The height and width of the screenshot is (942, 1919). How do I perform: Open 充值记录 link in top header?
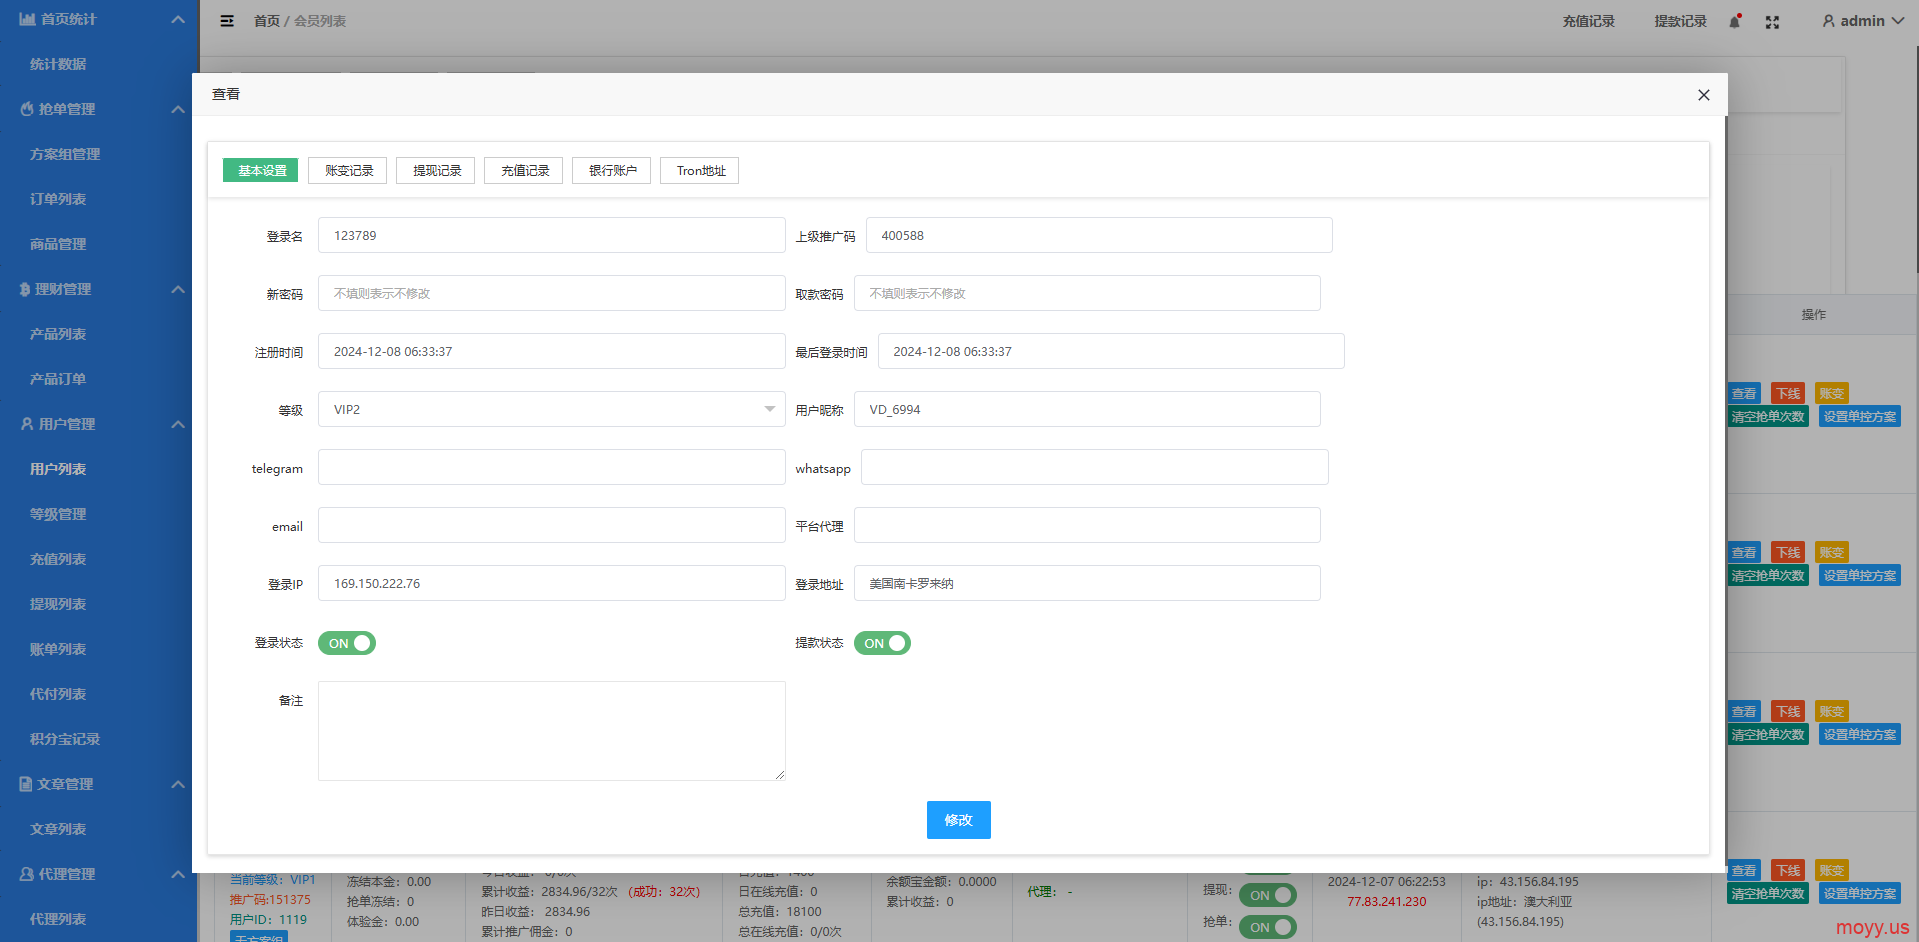coord(1588,21)
